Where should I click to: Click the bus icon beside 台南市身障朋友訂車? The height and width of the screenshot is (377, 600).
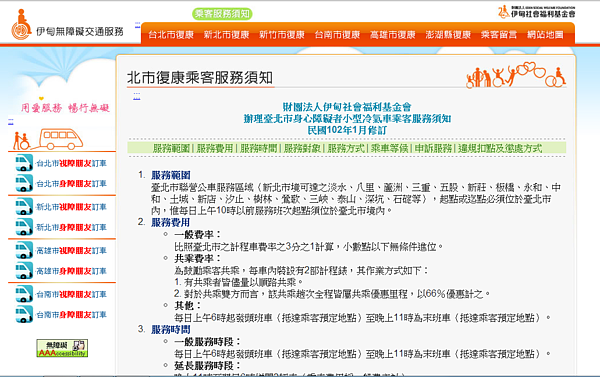coord(24,314)
